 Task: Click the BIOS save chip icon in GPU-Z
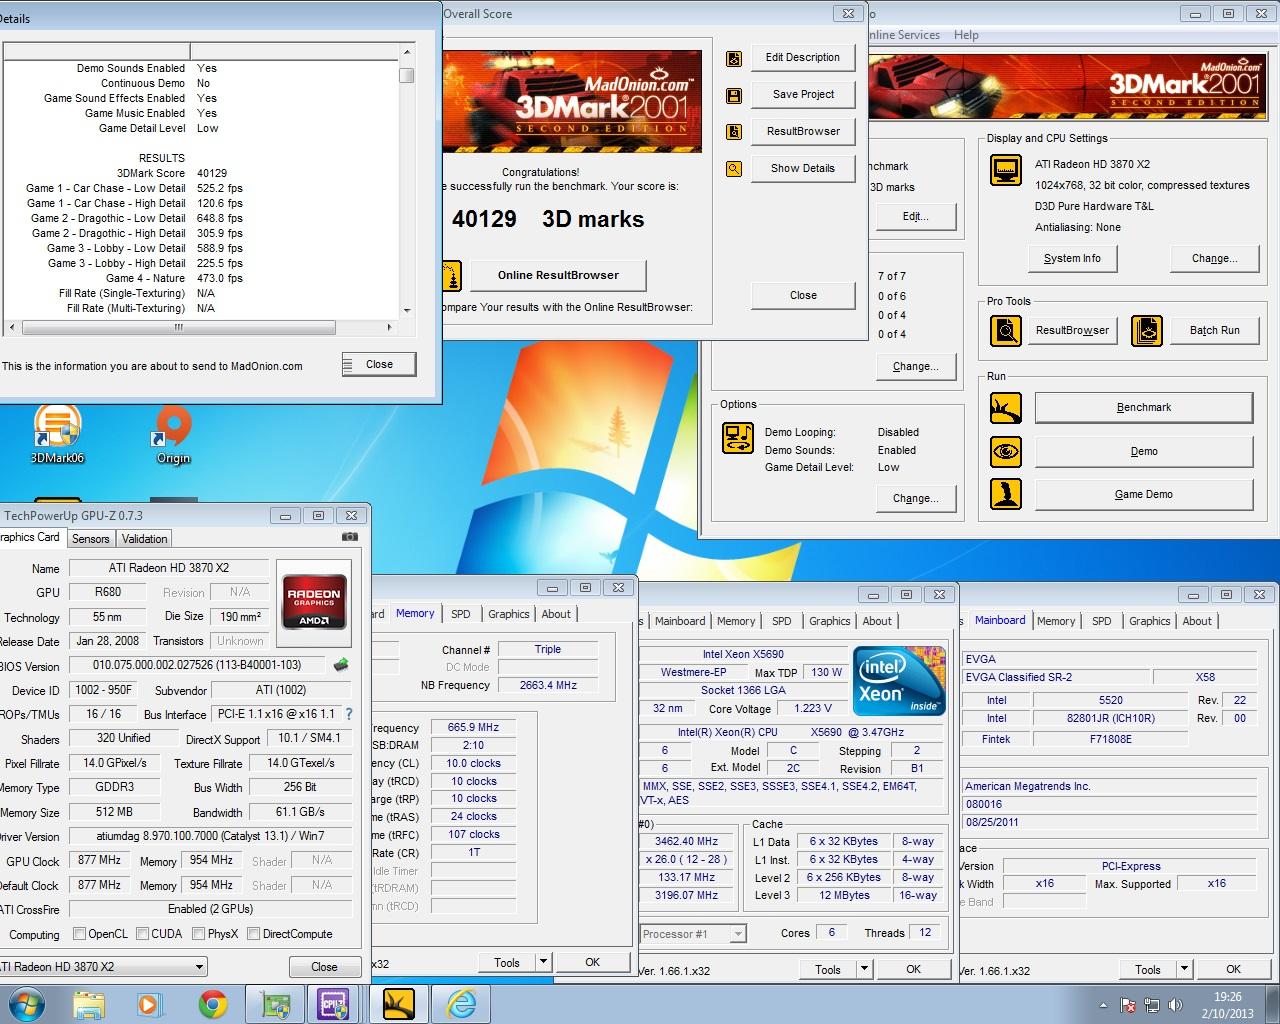(341, 665)
